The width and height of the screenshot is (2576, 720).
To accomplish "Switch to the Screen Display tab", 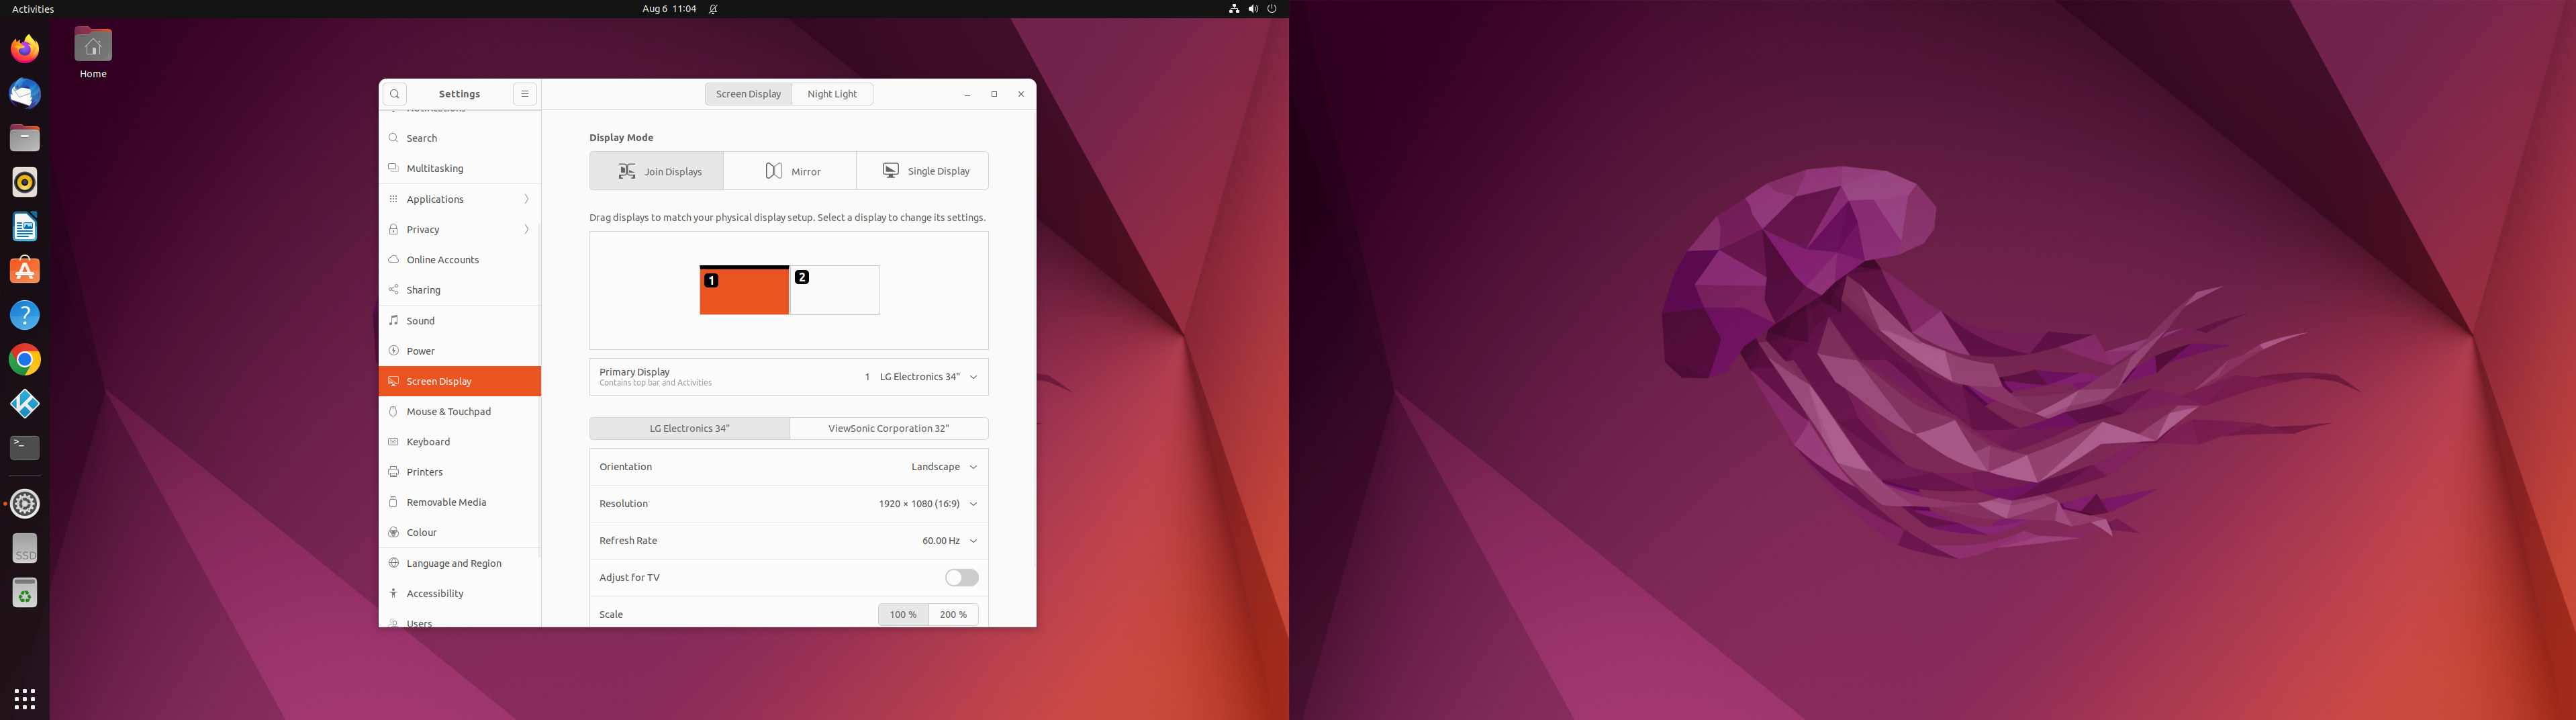I will pyautogui.click(x=748, y=94).
